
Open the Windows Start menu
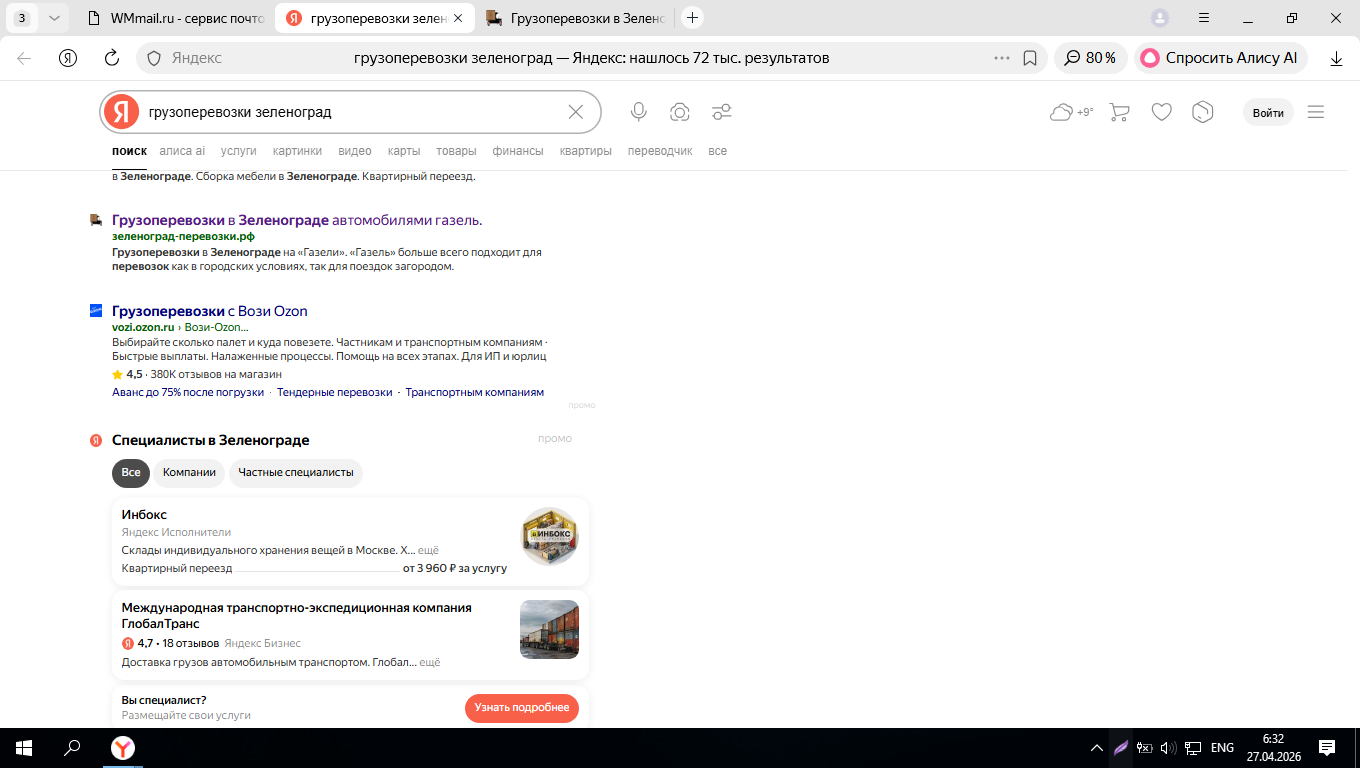pyautogui.click(x=23, y=747)
